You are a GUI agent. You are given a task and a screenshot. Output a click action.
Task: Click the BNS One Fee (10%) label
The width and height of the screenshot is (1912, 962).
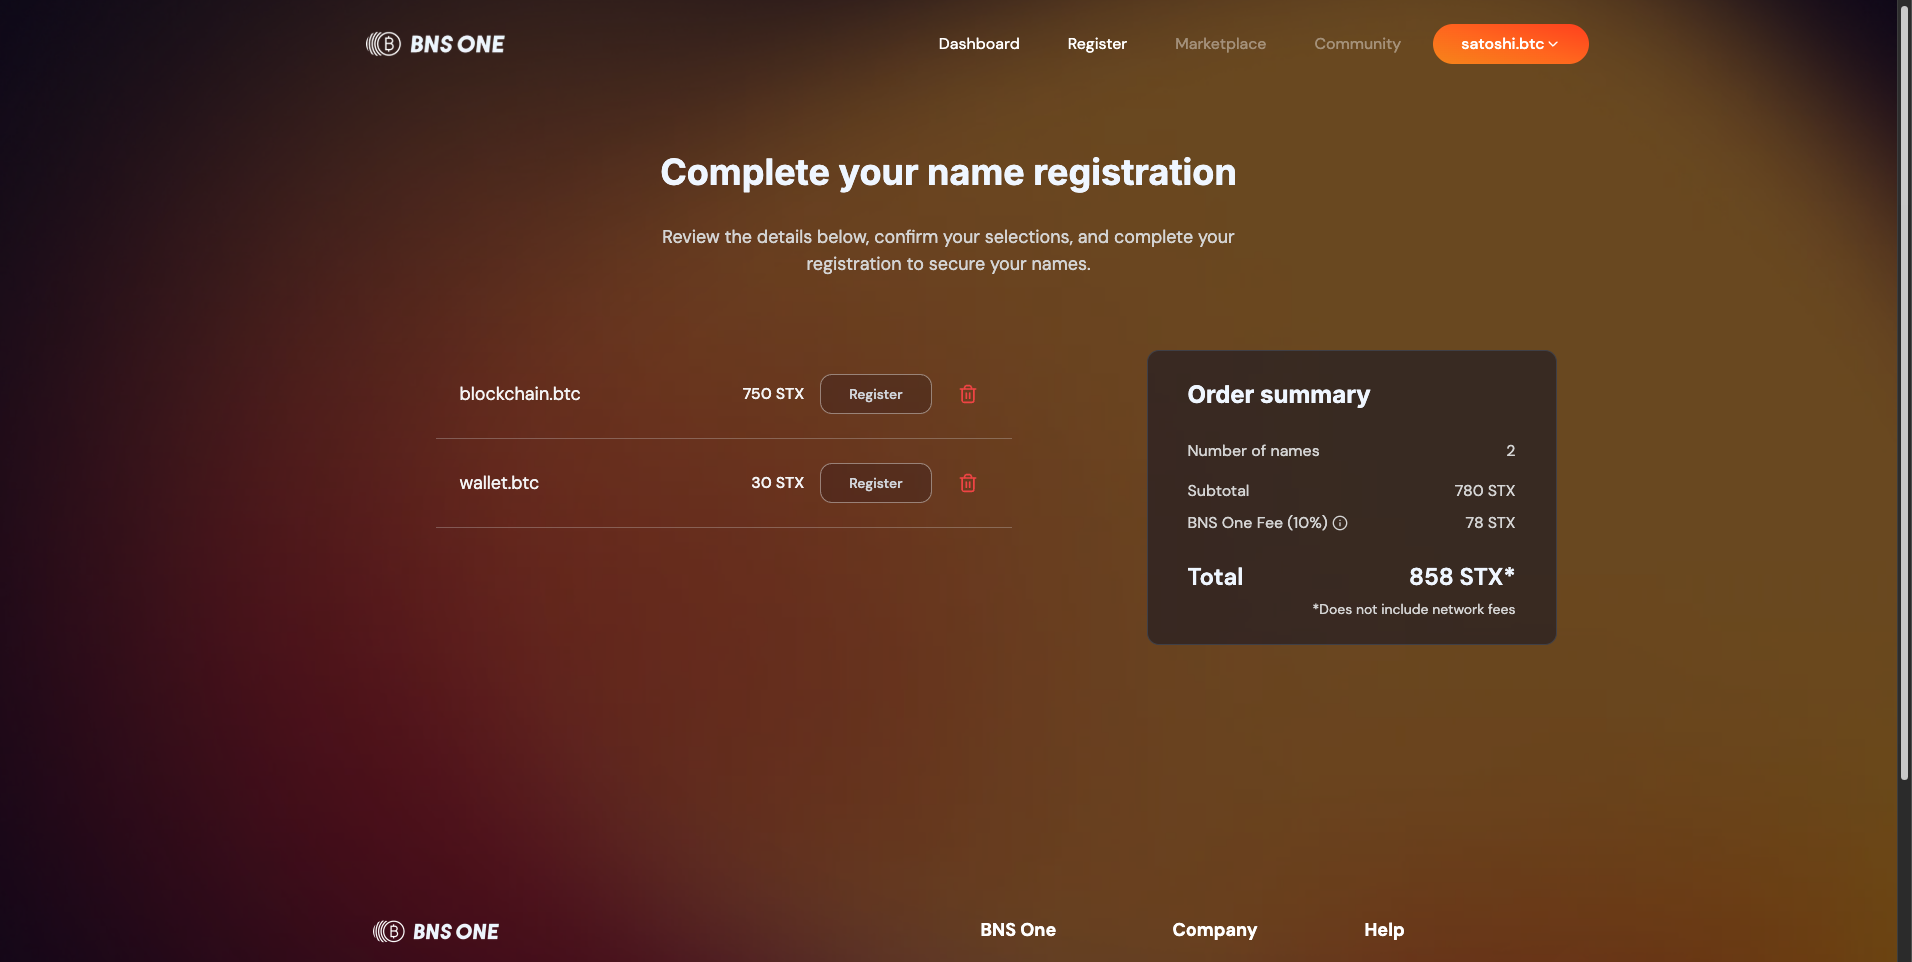pyautogui.click(x=1257, y=523)
